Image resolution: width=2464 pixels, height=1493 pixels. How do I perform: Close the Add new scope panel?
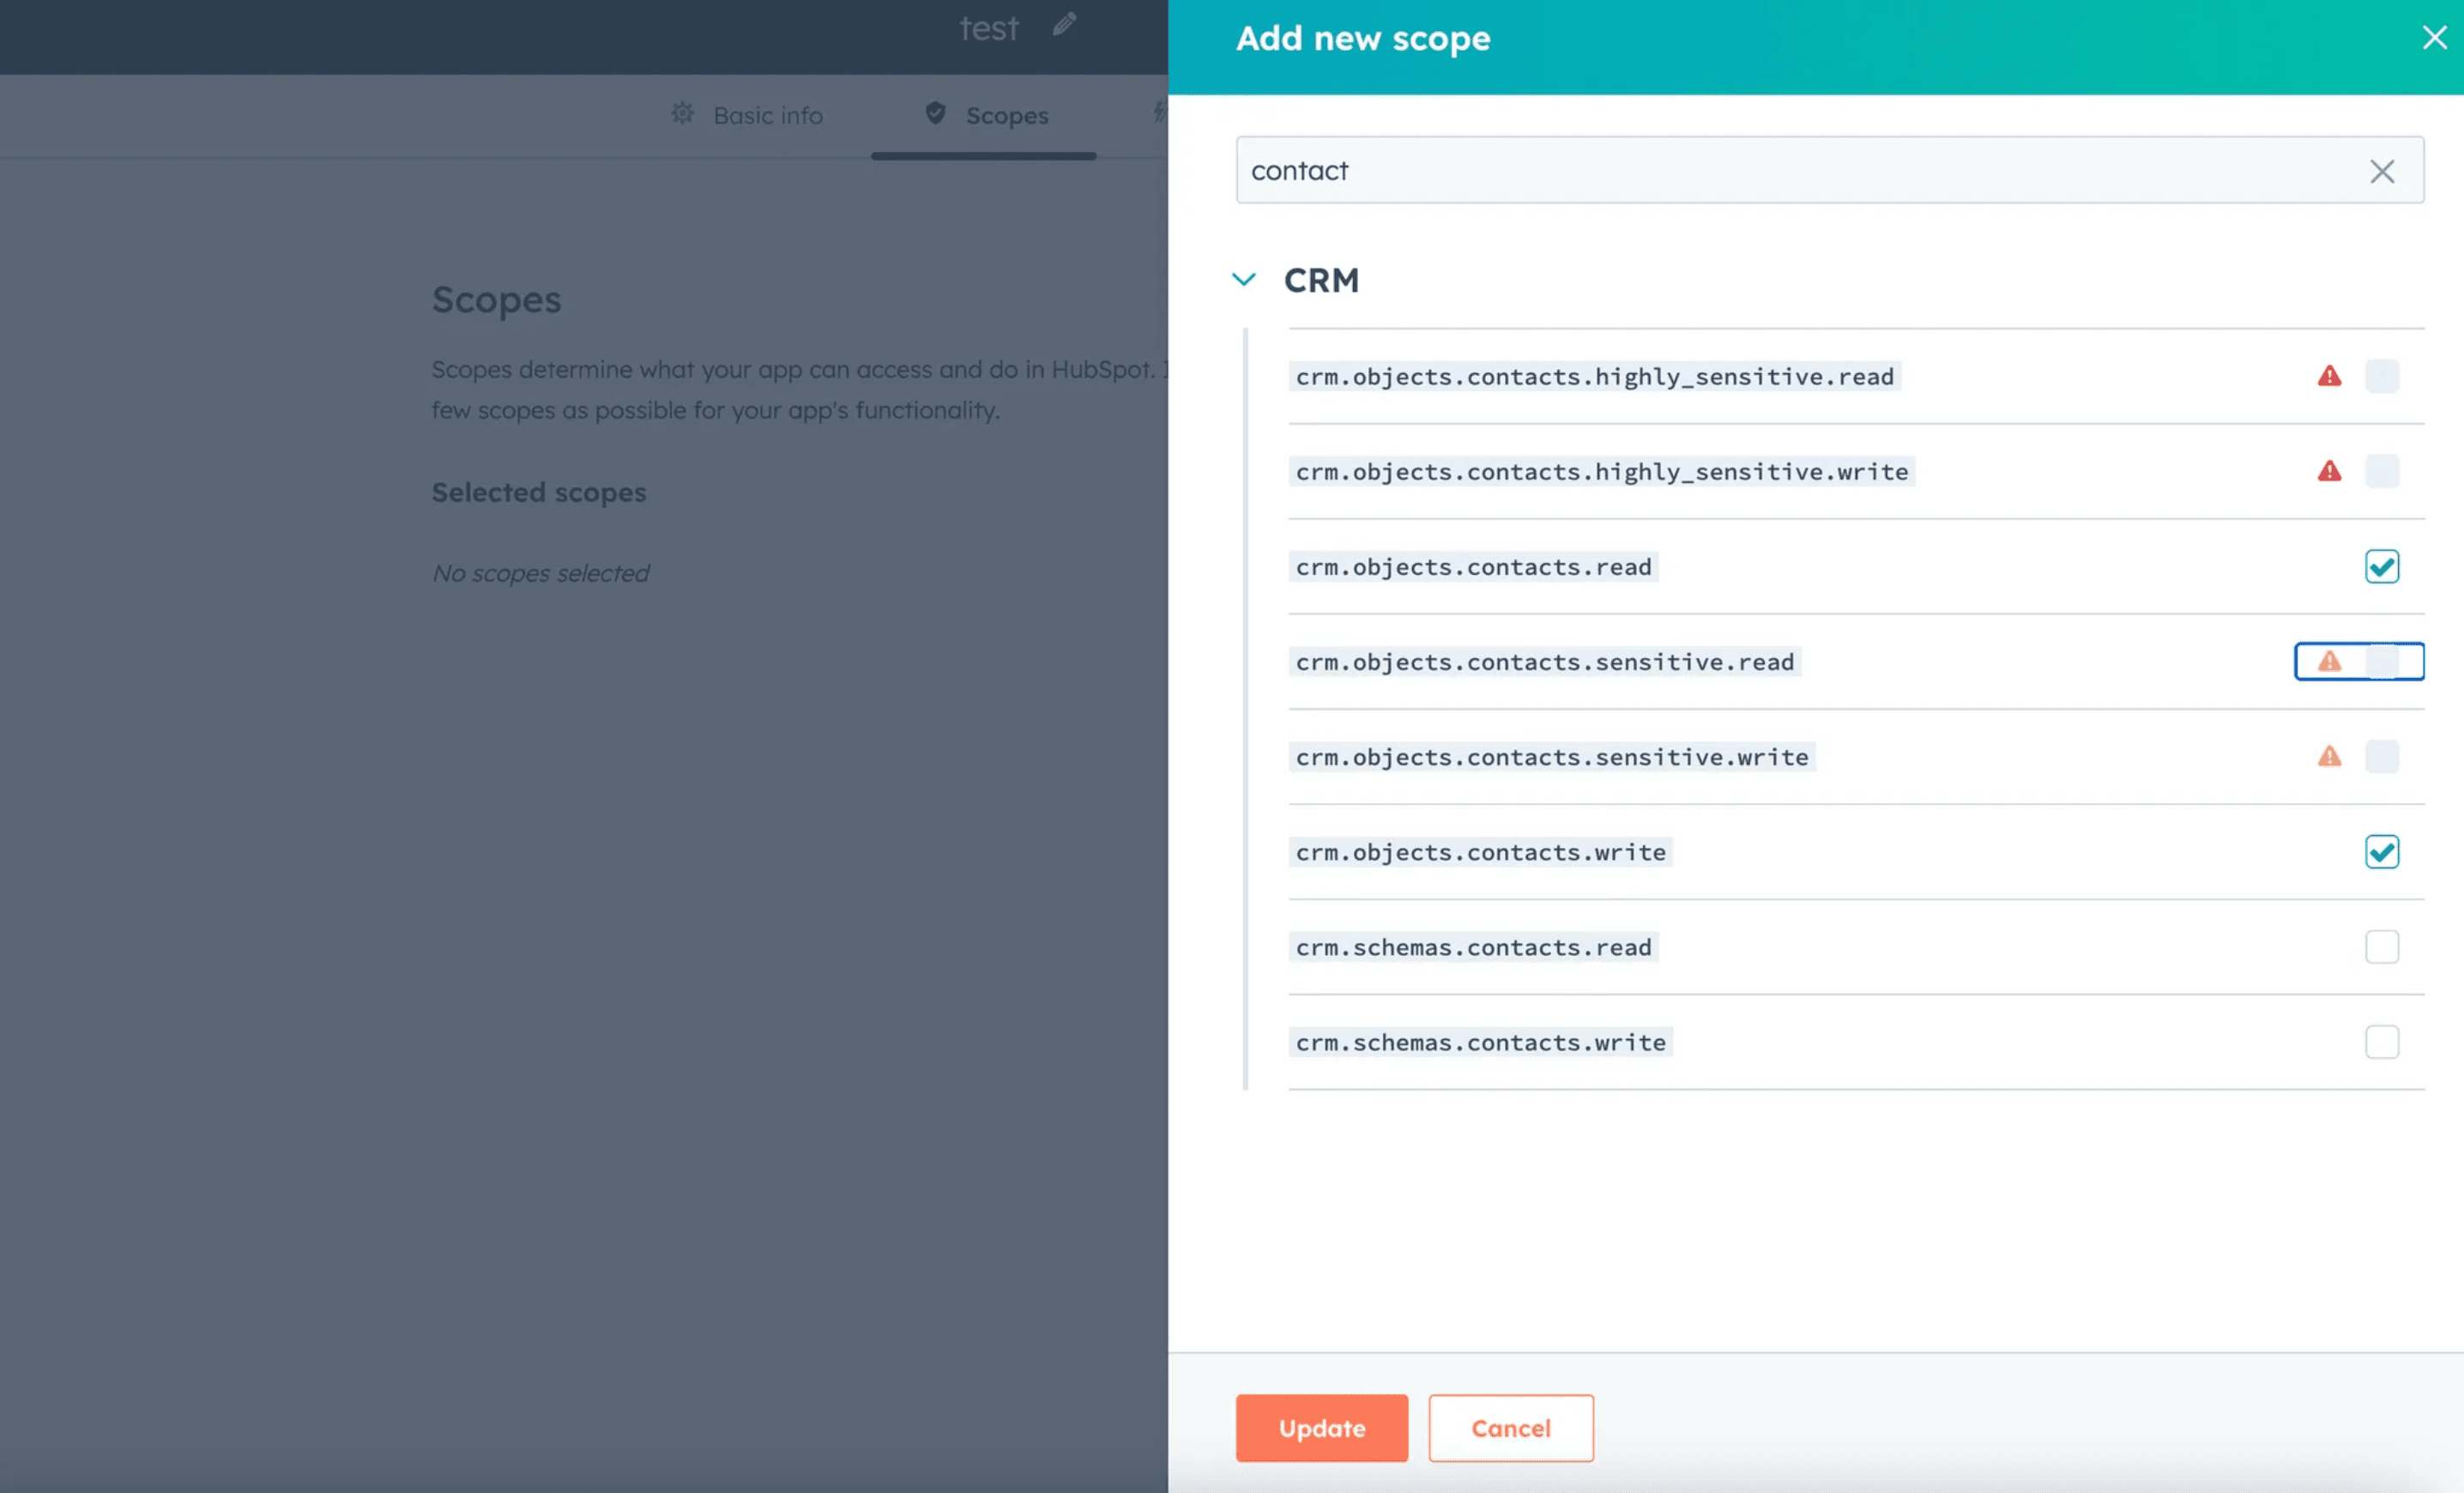[2434, 37]
